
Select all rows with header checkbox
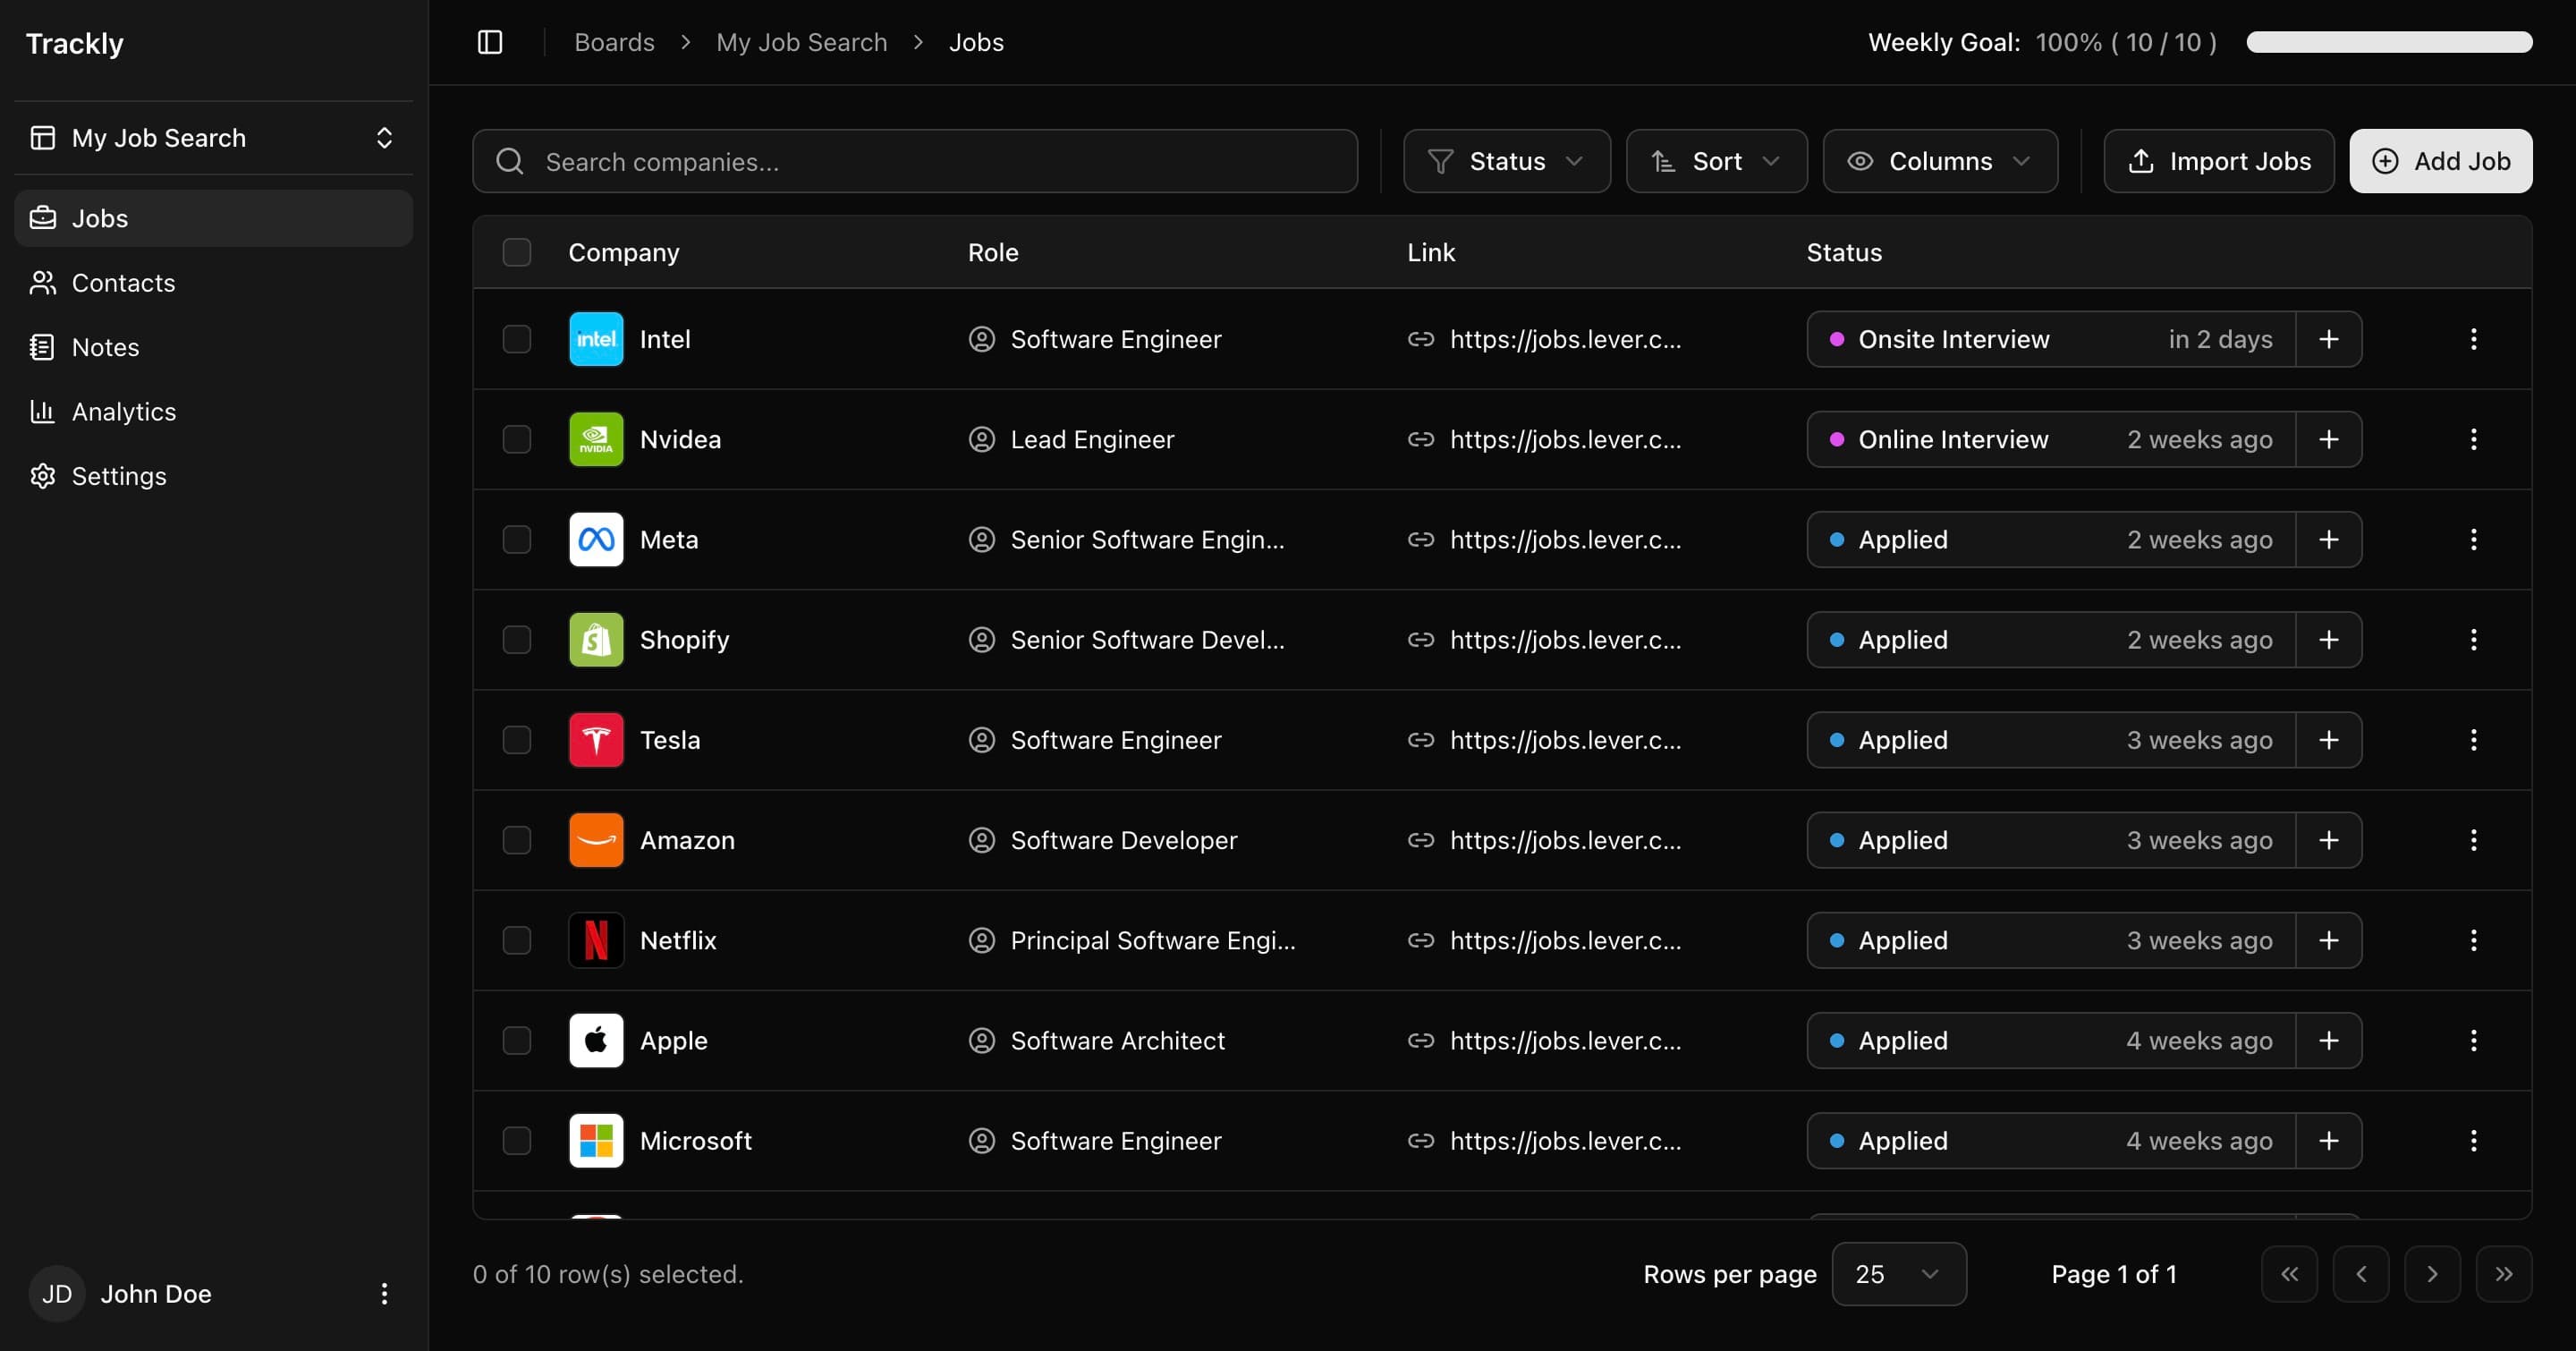click(x=517, y=252)
